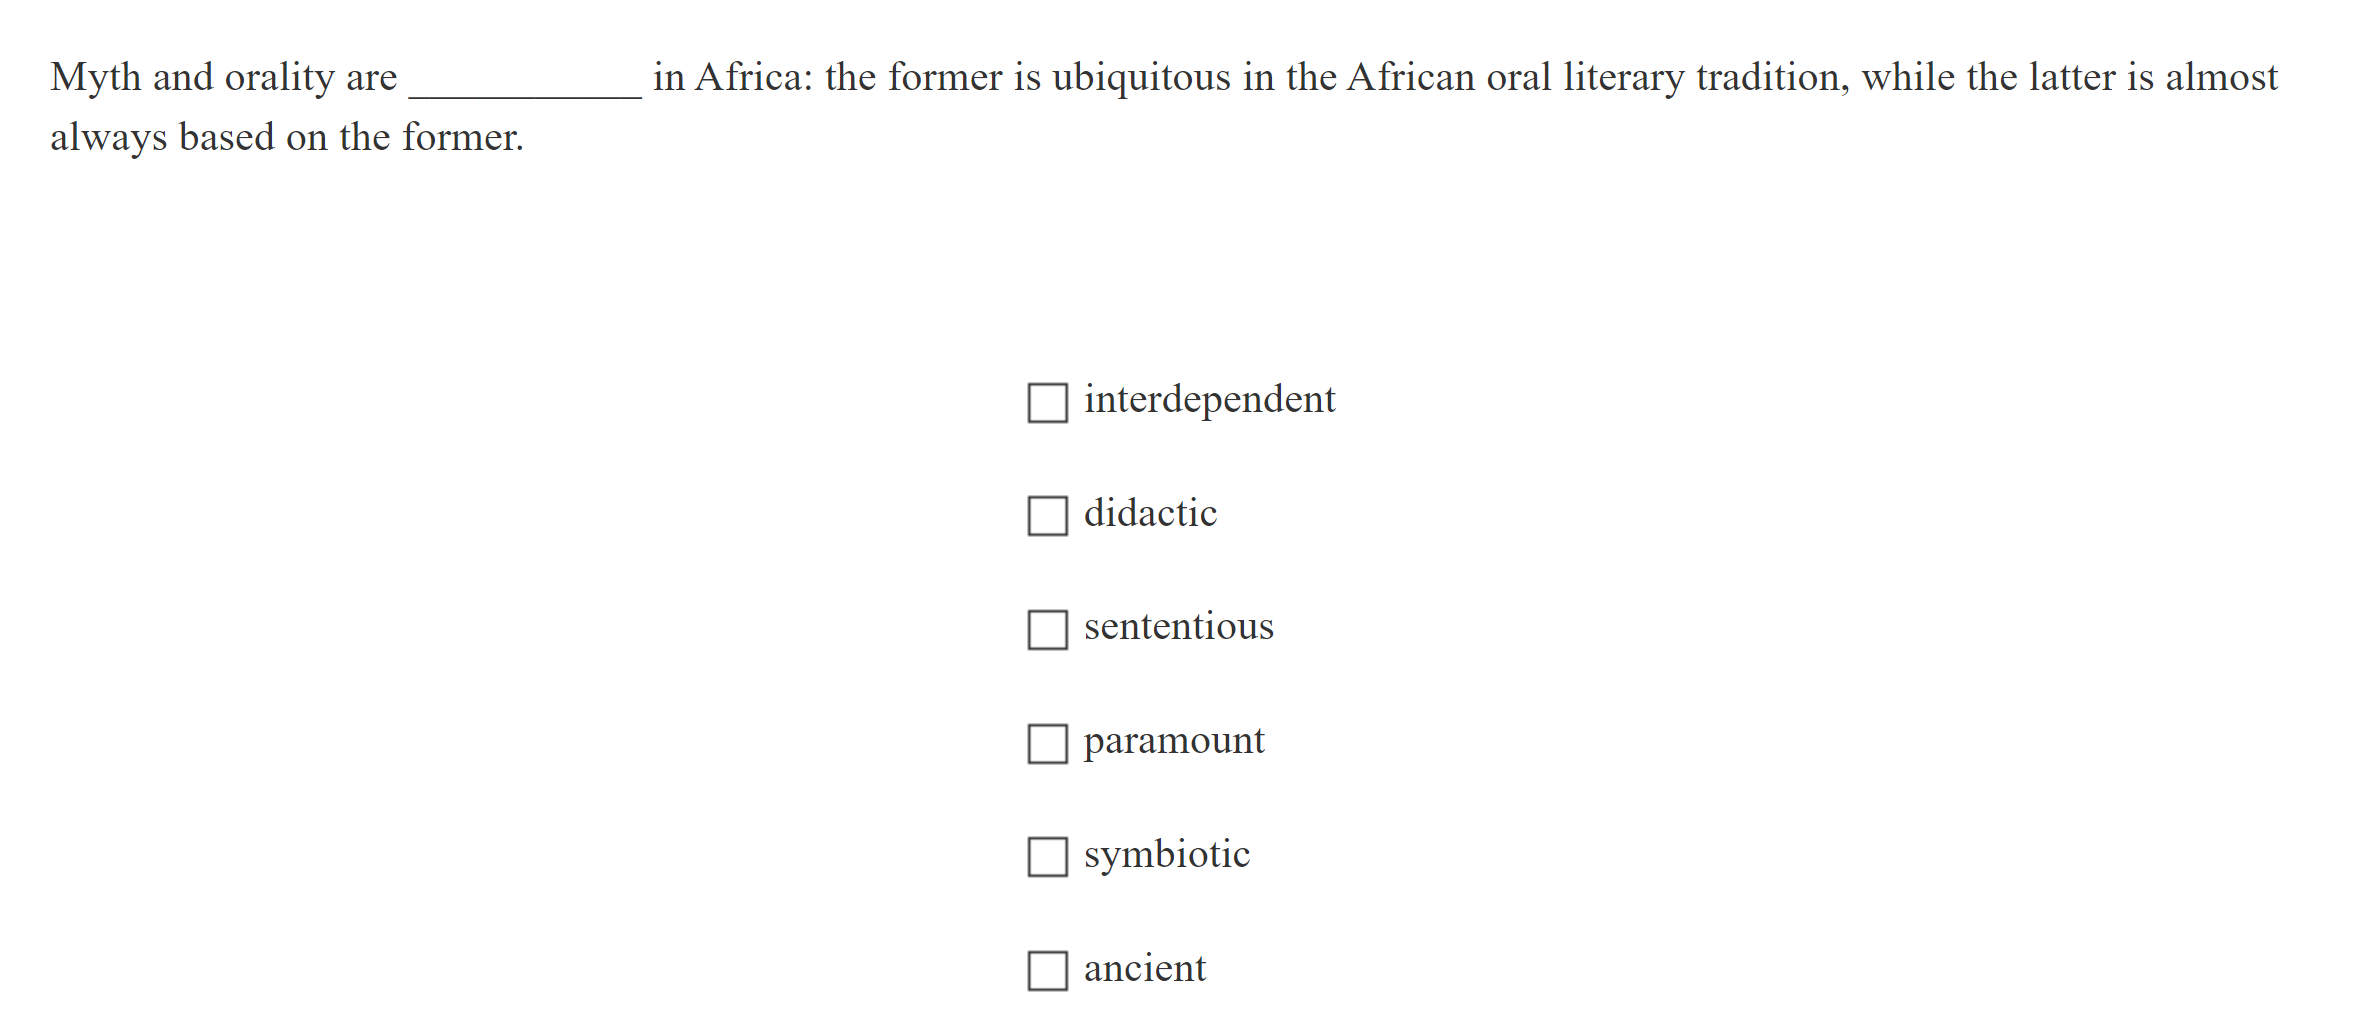
Task: Enable the 'paramount' checkbox
Action: tap(1047, 744)
